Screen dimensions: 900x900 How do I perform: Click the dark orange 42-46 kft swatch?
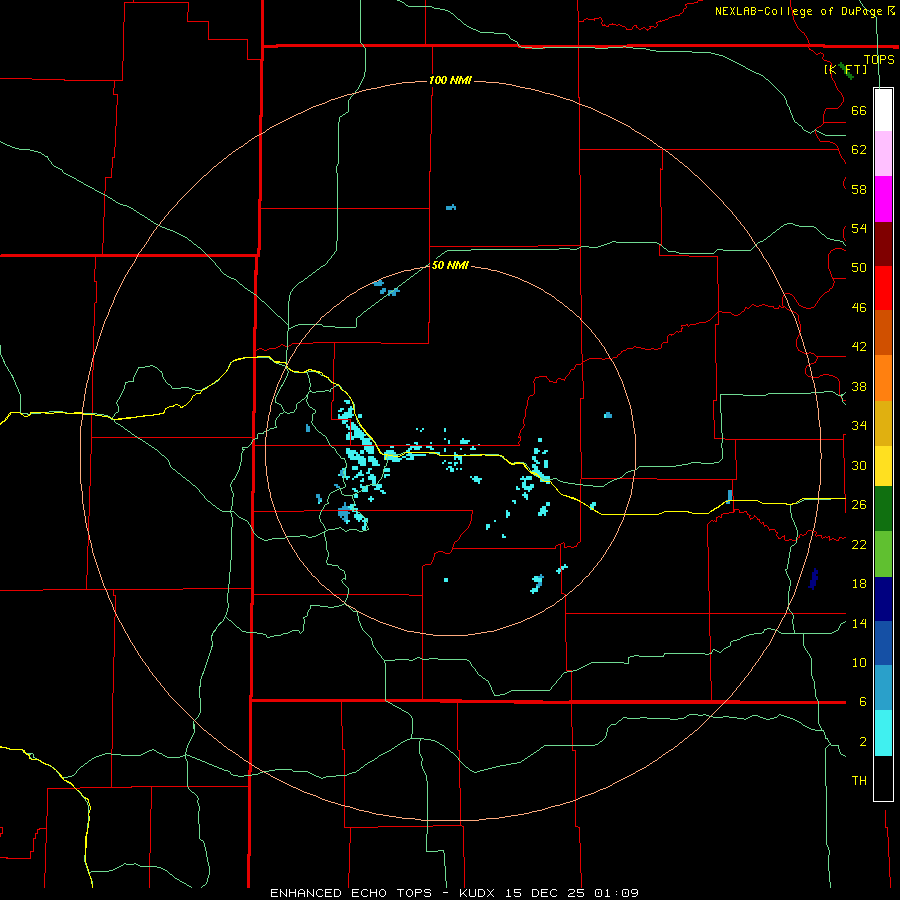click(x=883, y=333)
